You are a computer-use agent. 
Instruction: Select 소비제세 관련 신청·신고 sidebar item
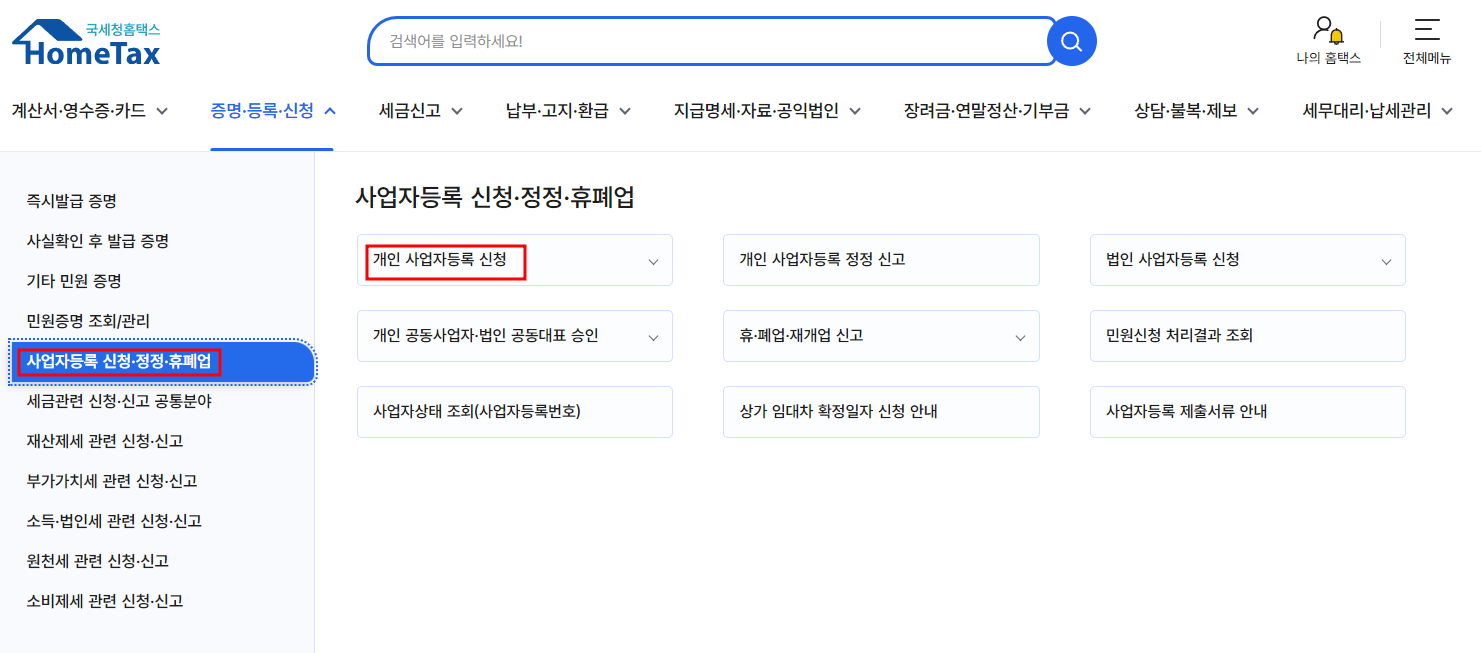point(105,601)
